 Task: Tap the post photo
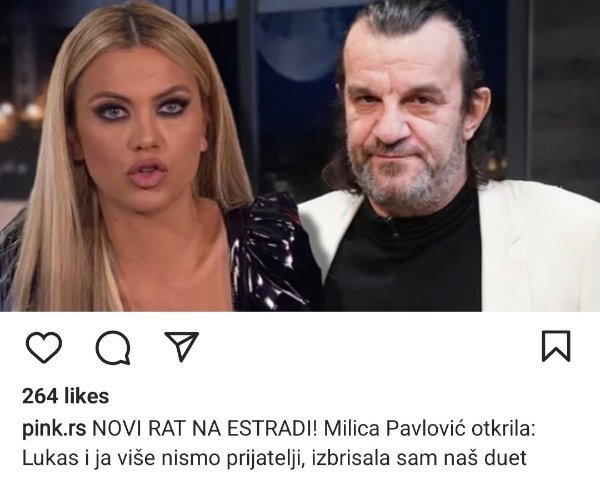click(x=300, y=156)
